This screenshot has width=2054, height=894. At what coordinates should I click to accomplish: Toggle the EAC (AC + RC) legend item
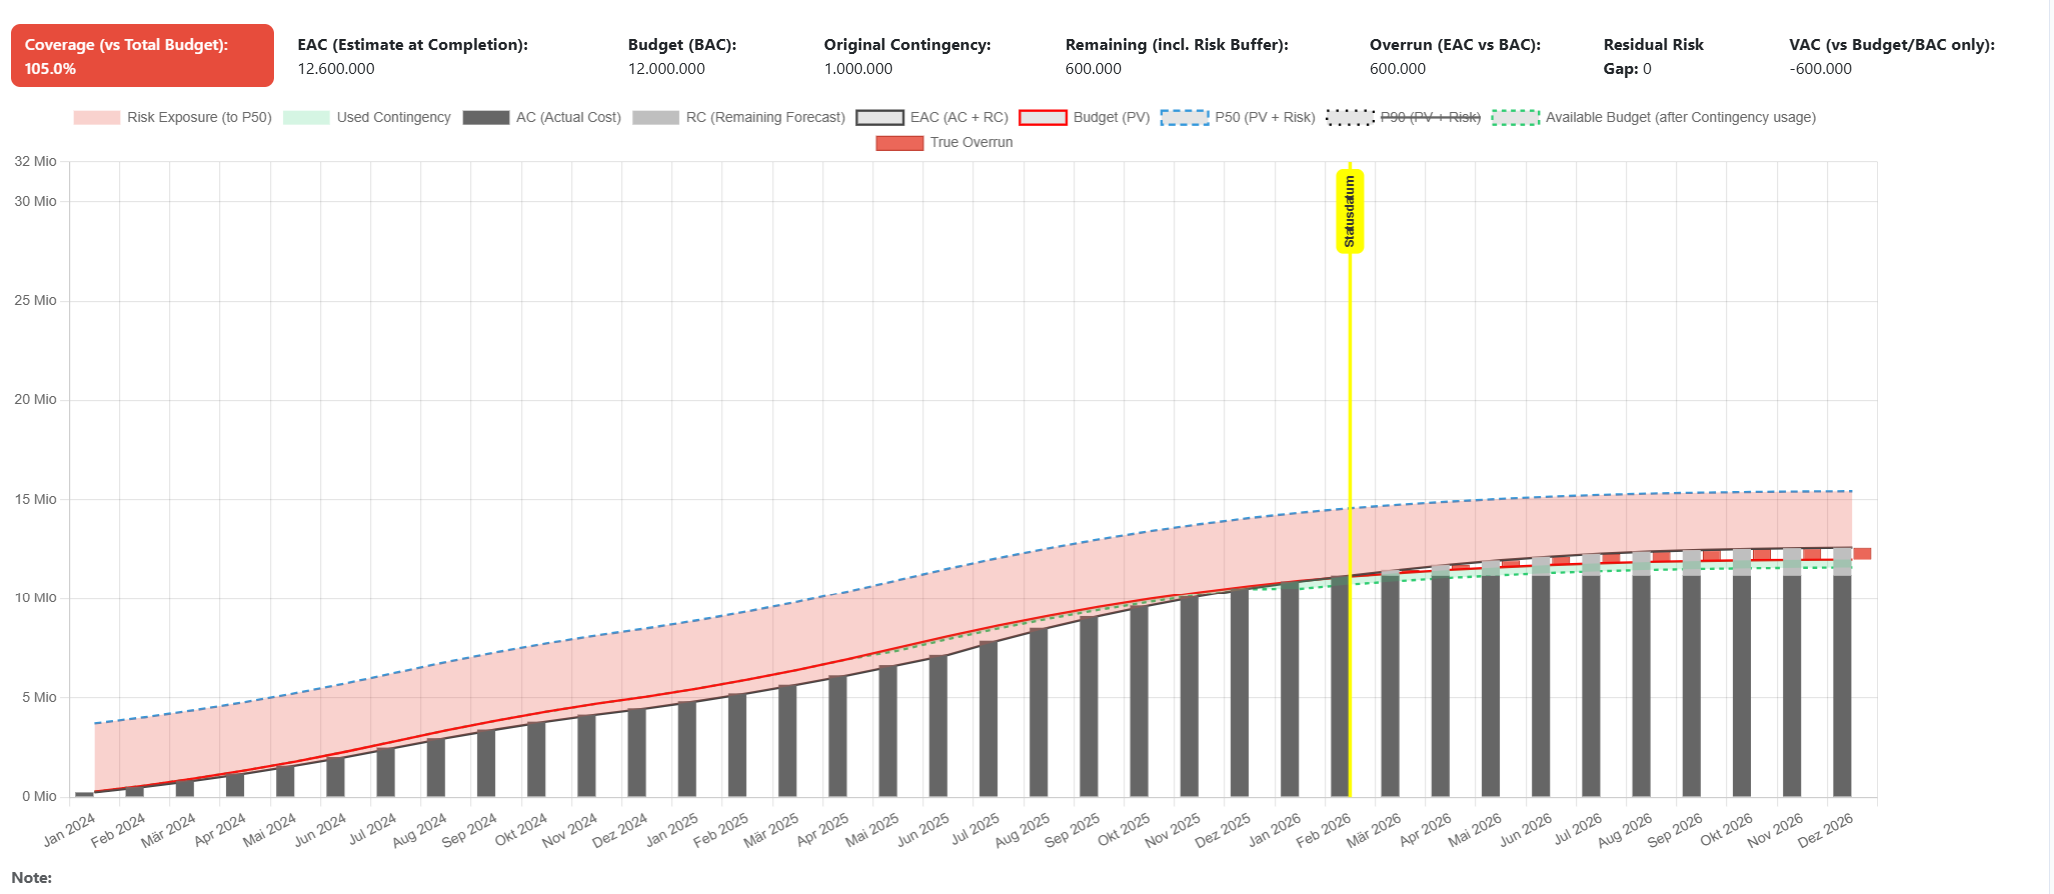[932, 118]
